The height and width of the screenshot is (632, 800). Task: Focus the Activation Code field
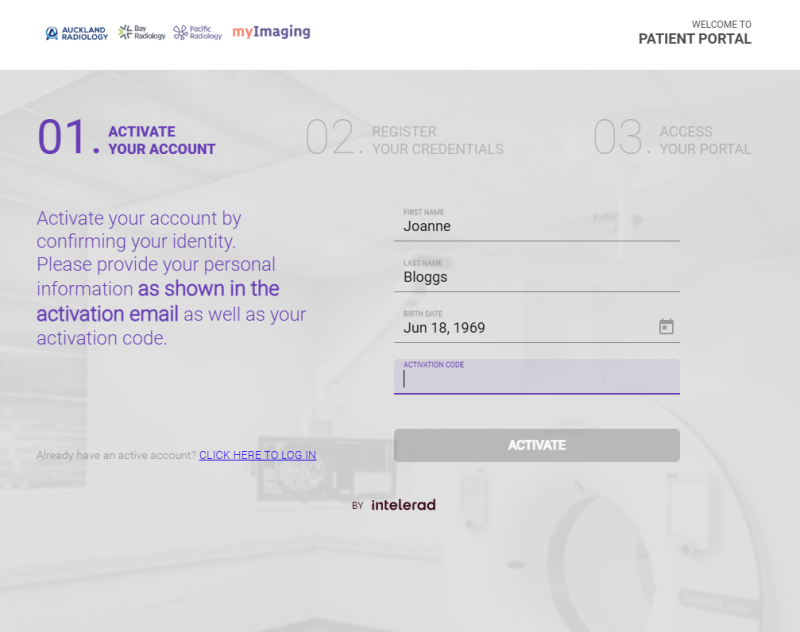click(x=536, y=380)
